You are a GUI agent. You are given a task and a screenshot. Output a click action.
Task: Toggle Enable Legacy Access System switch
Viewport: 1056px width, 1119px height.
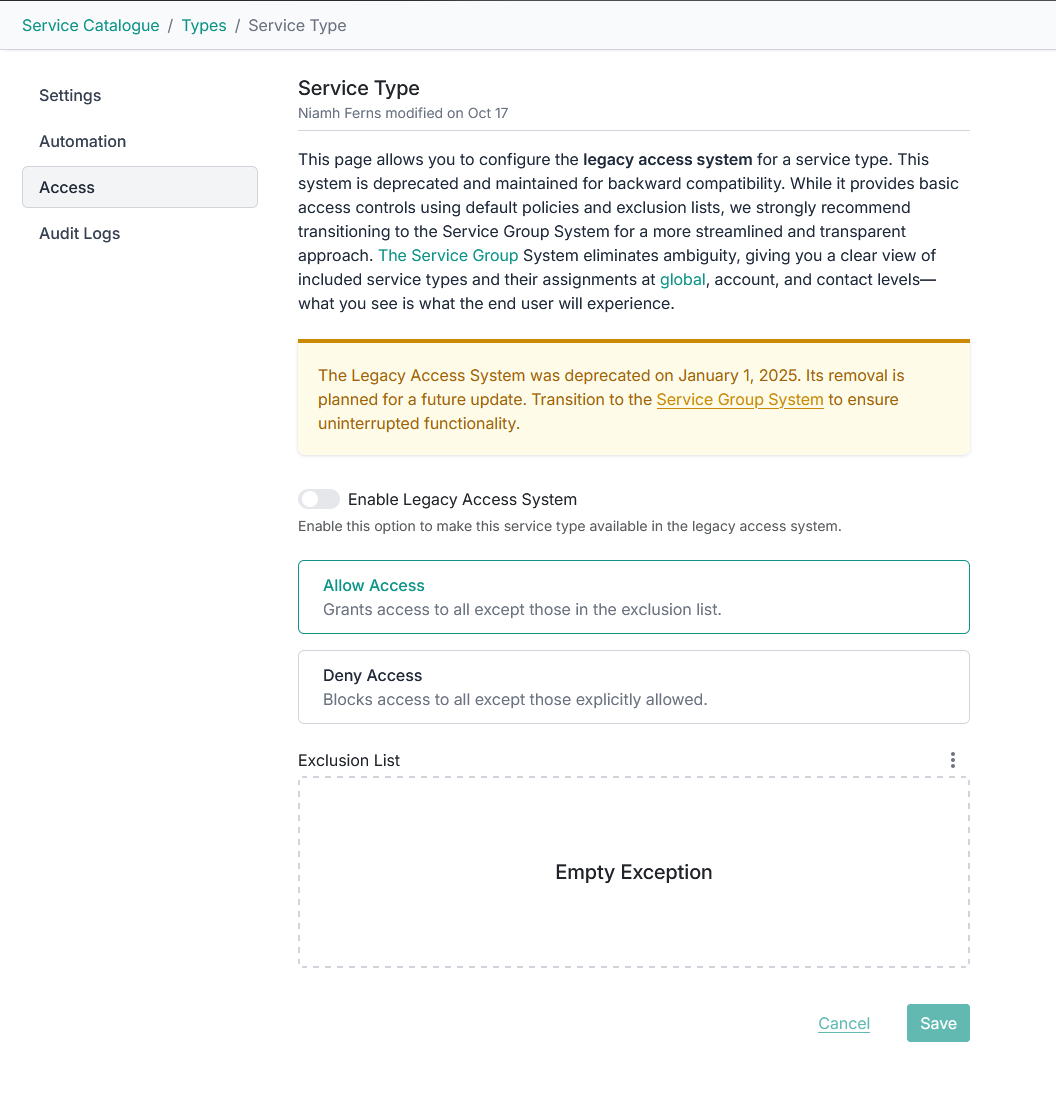[319, 499]
